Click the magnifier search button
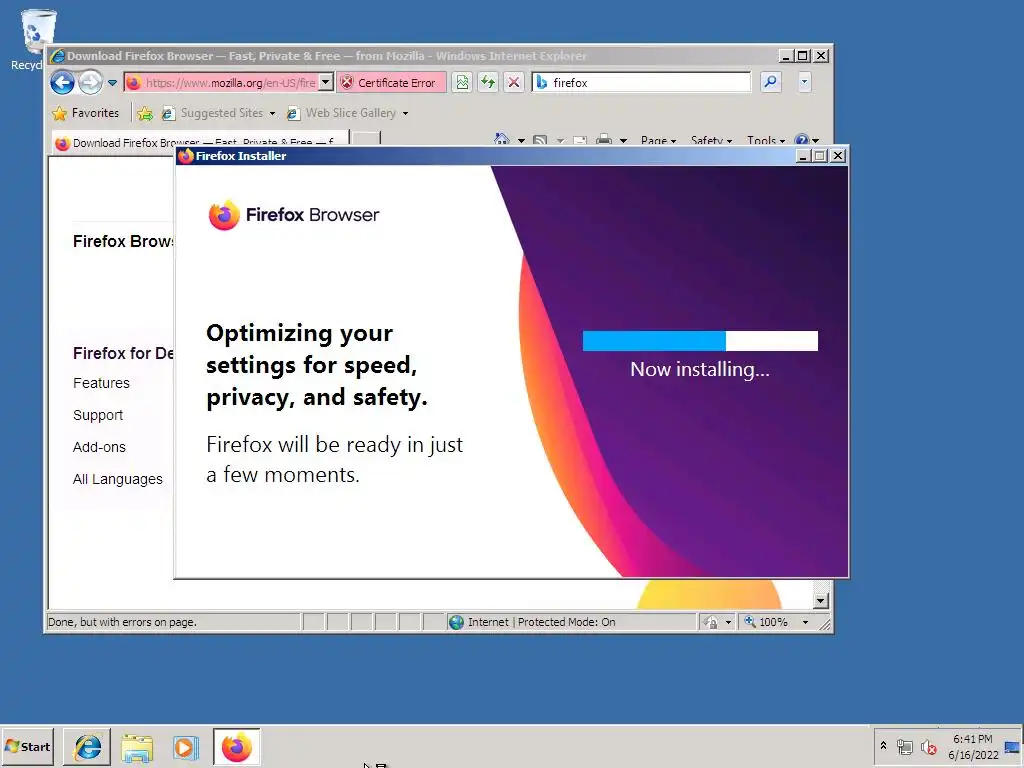 click(x=771, y=82)
